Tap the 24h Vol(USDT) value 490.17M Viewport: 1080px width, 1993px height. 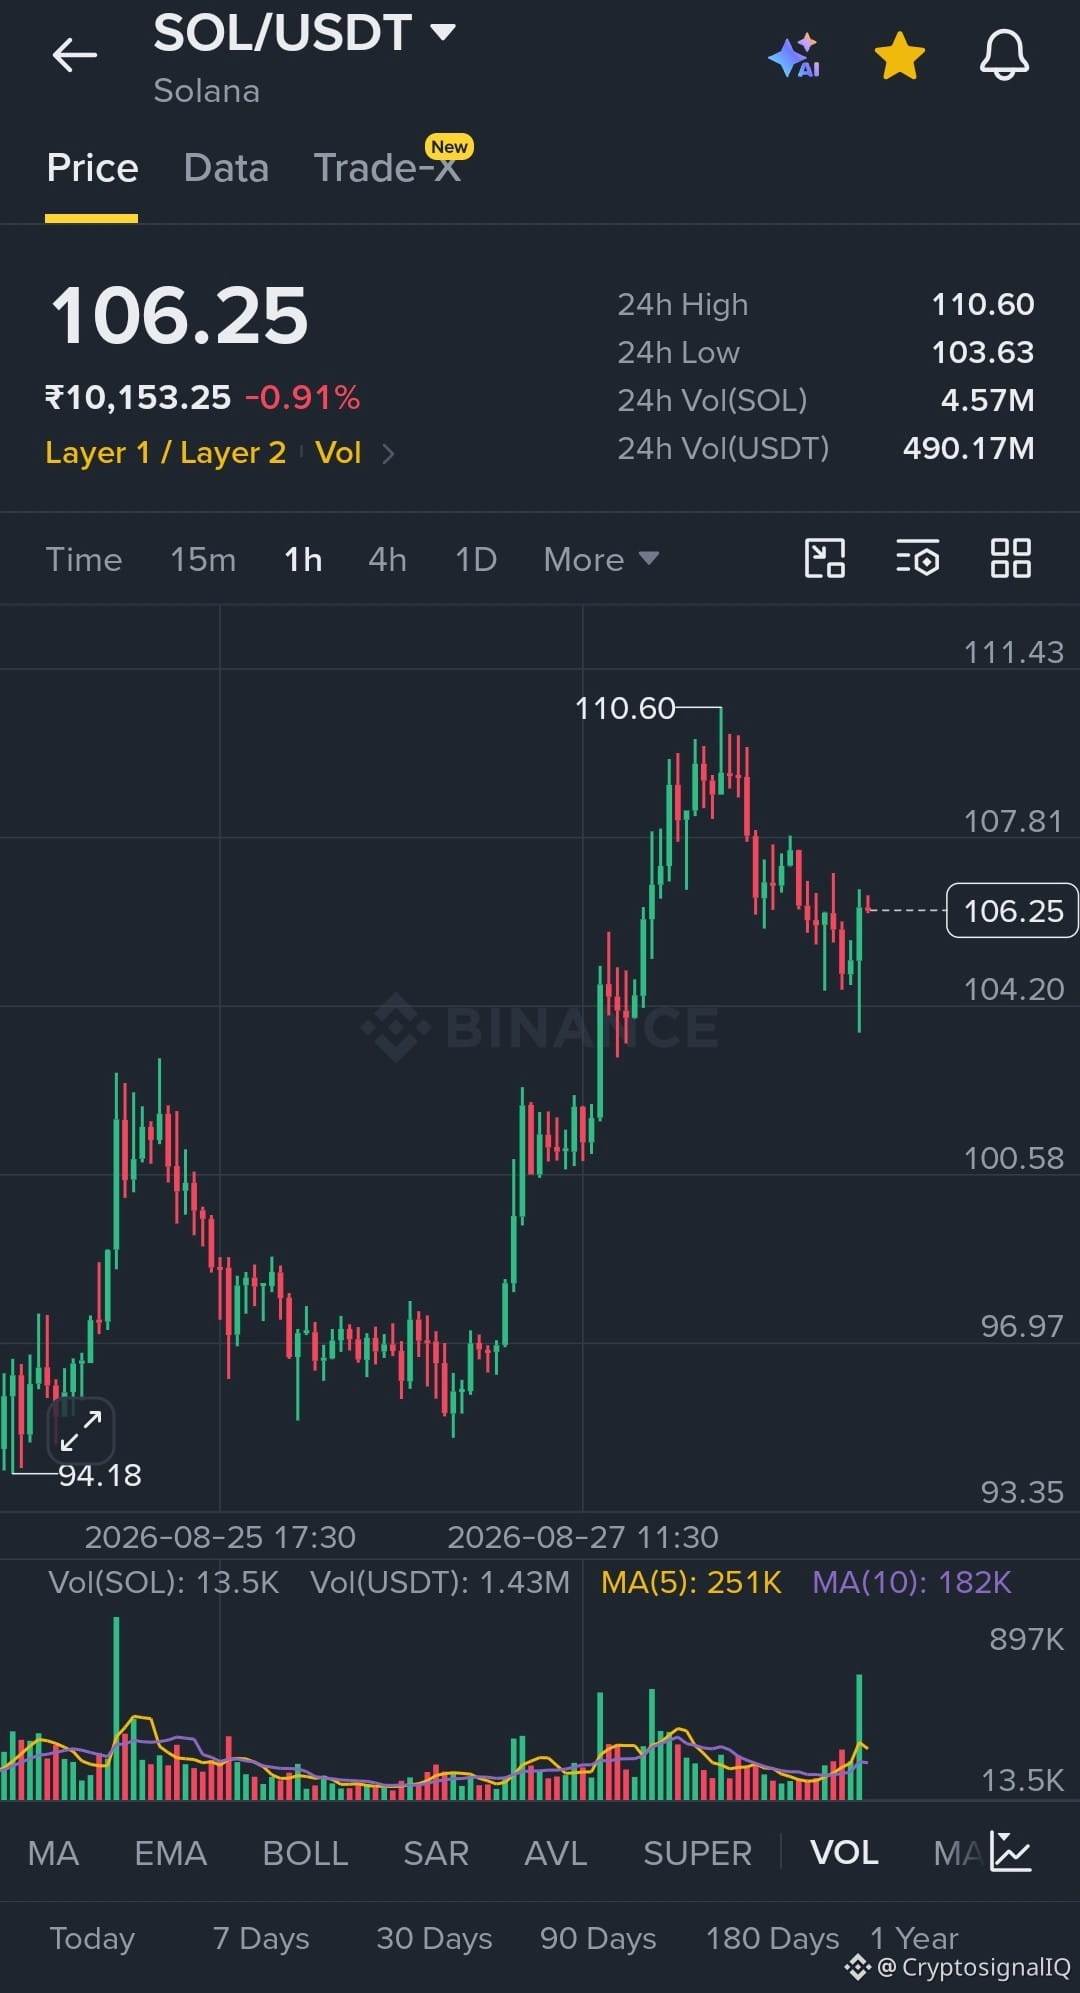968,448
